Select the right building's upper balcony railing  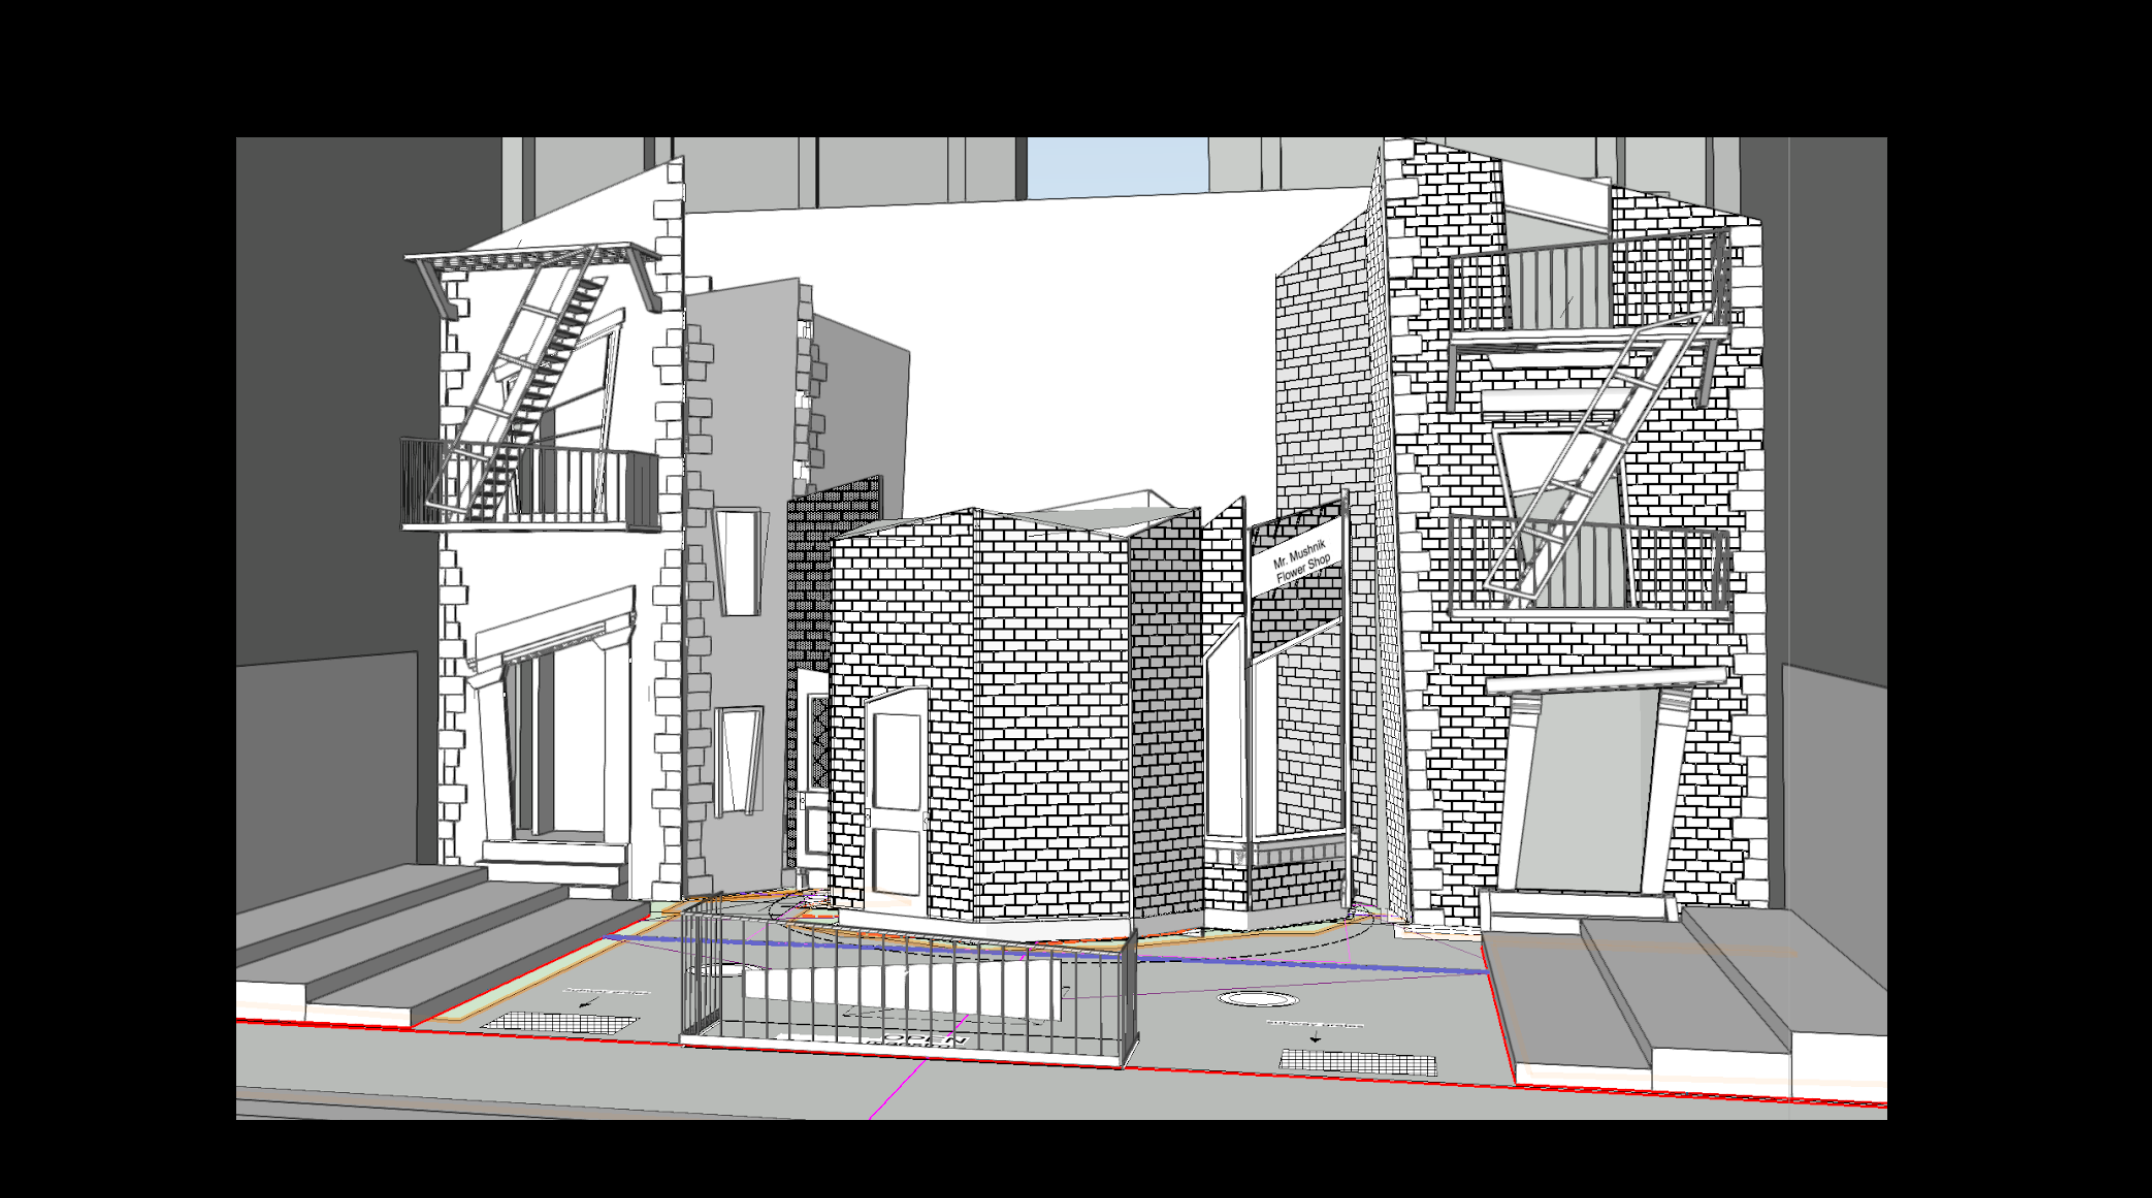(1590, 285)
